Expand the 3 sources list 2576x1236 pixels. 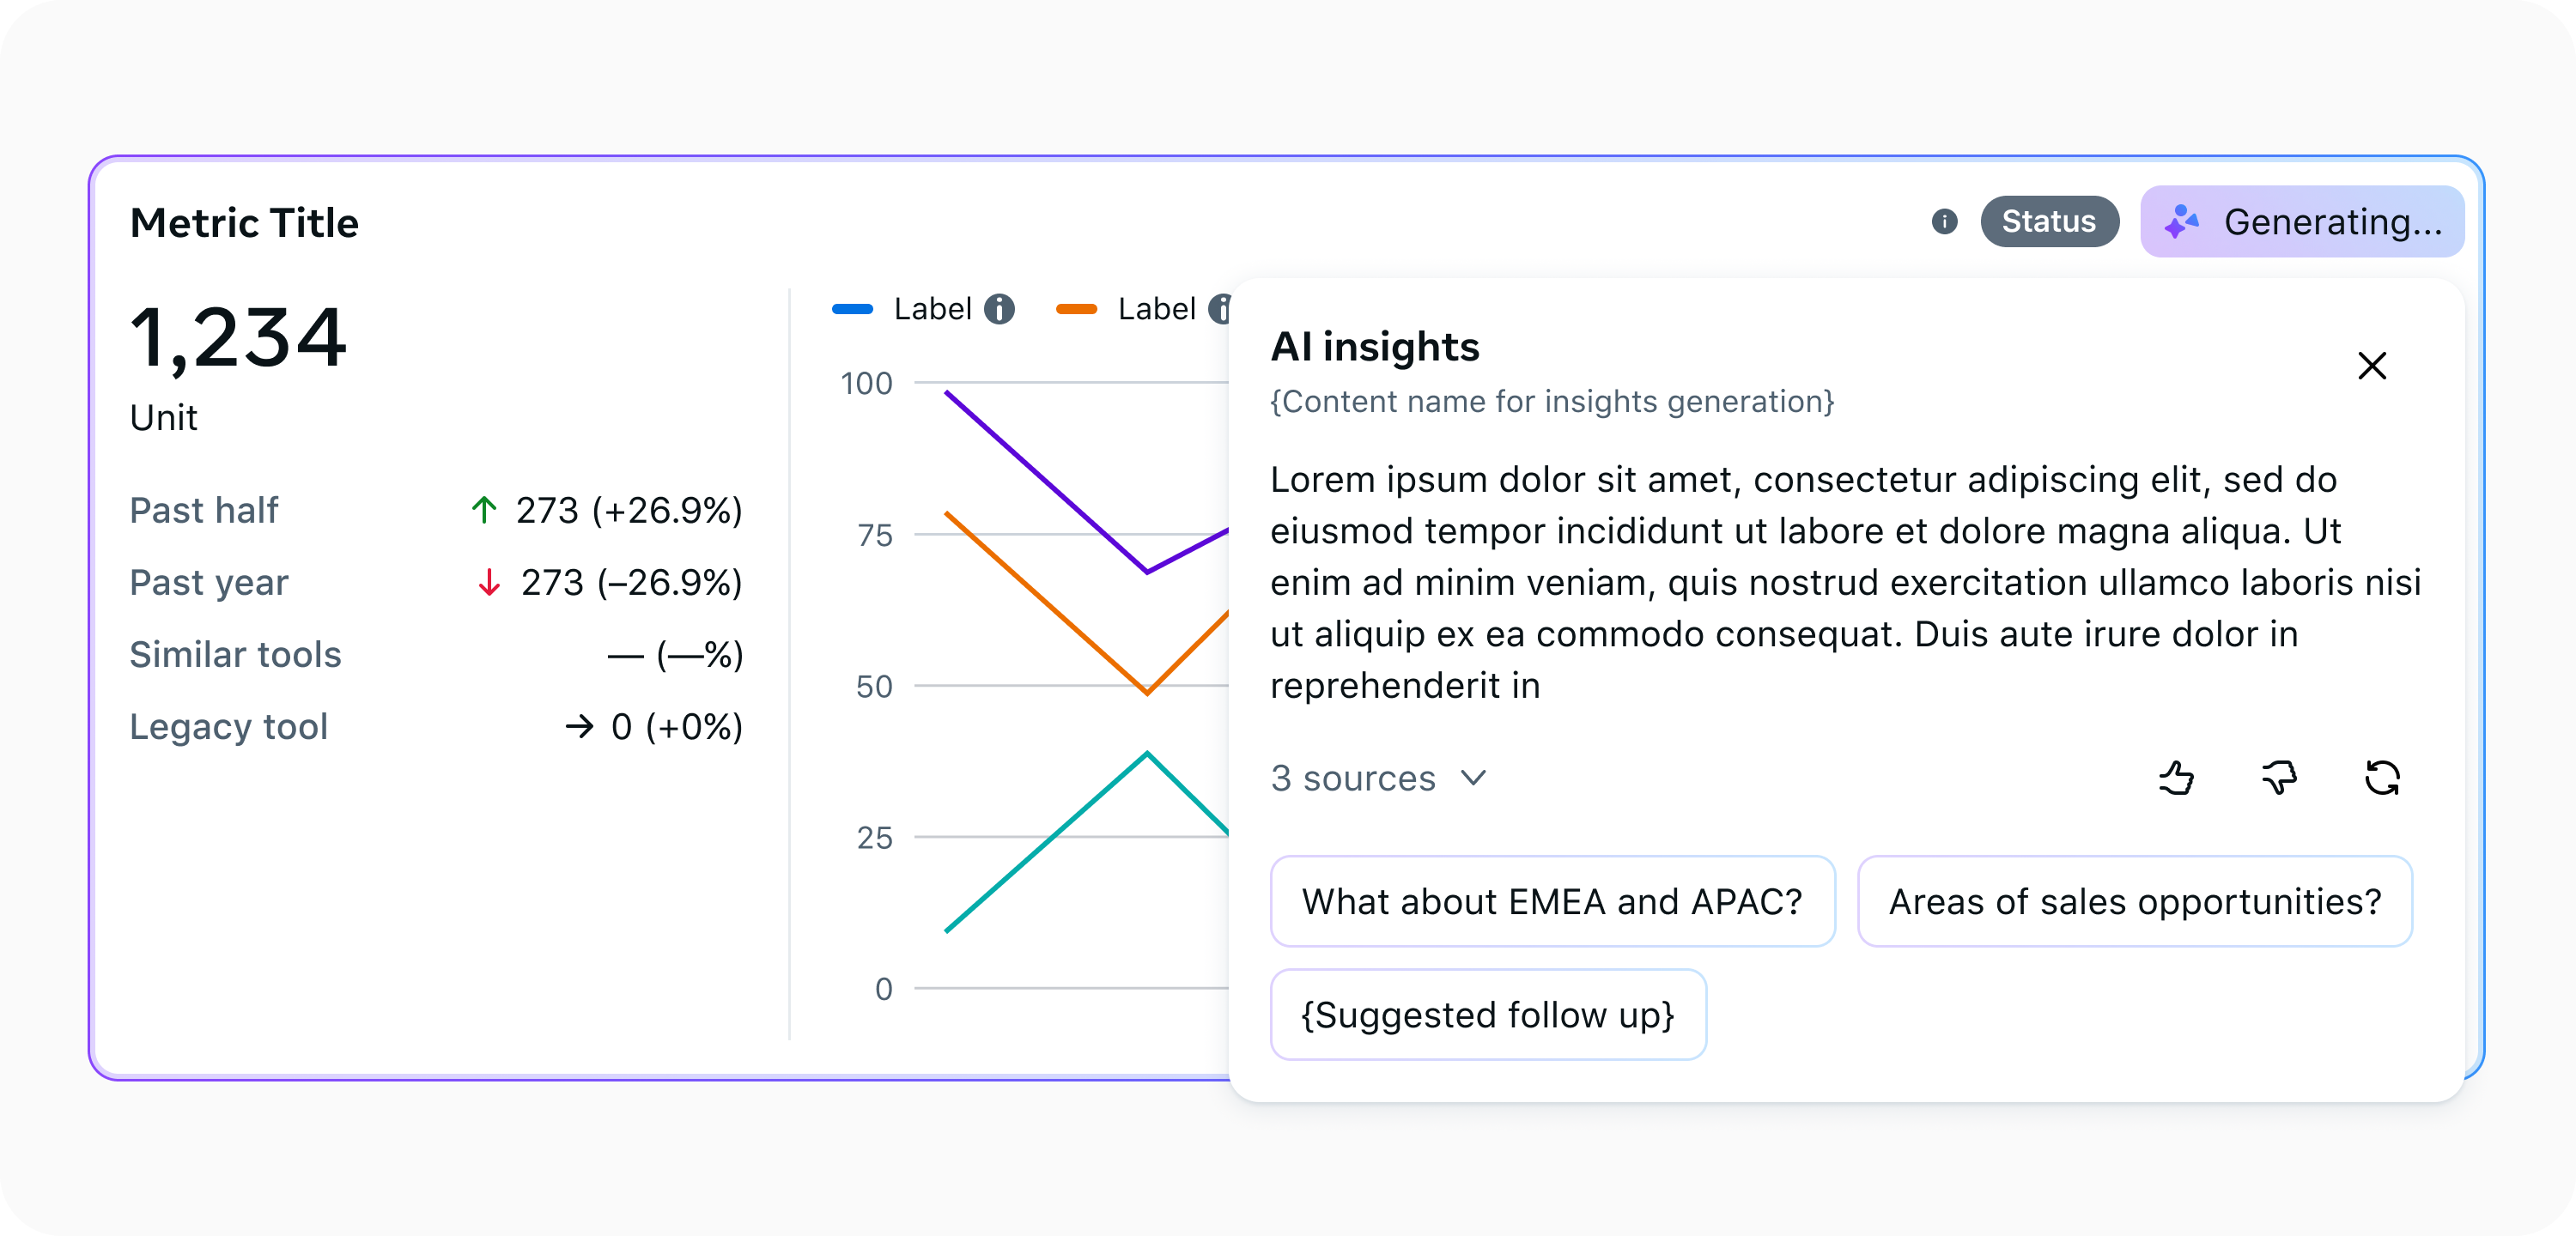click(1355, 779)
